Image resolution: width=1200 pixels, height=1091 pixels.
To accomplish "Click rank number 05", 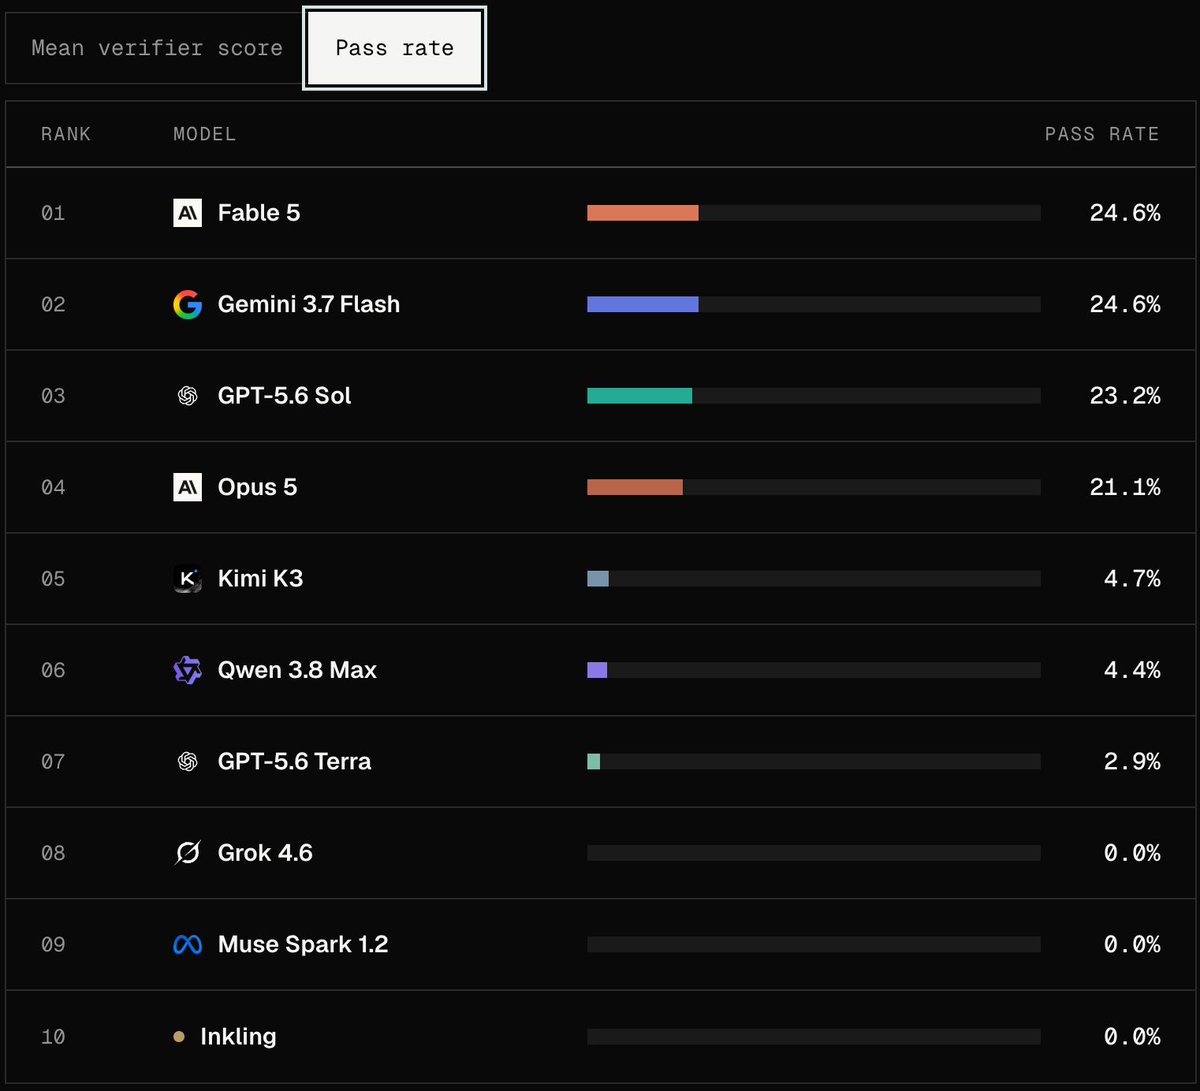I will [53, 579].
